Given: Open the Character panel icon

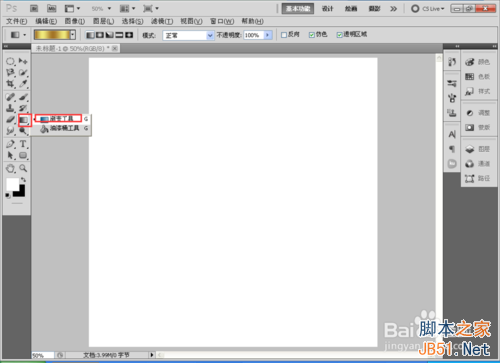Looking at the screenshot, I should tap(452, 134).
